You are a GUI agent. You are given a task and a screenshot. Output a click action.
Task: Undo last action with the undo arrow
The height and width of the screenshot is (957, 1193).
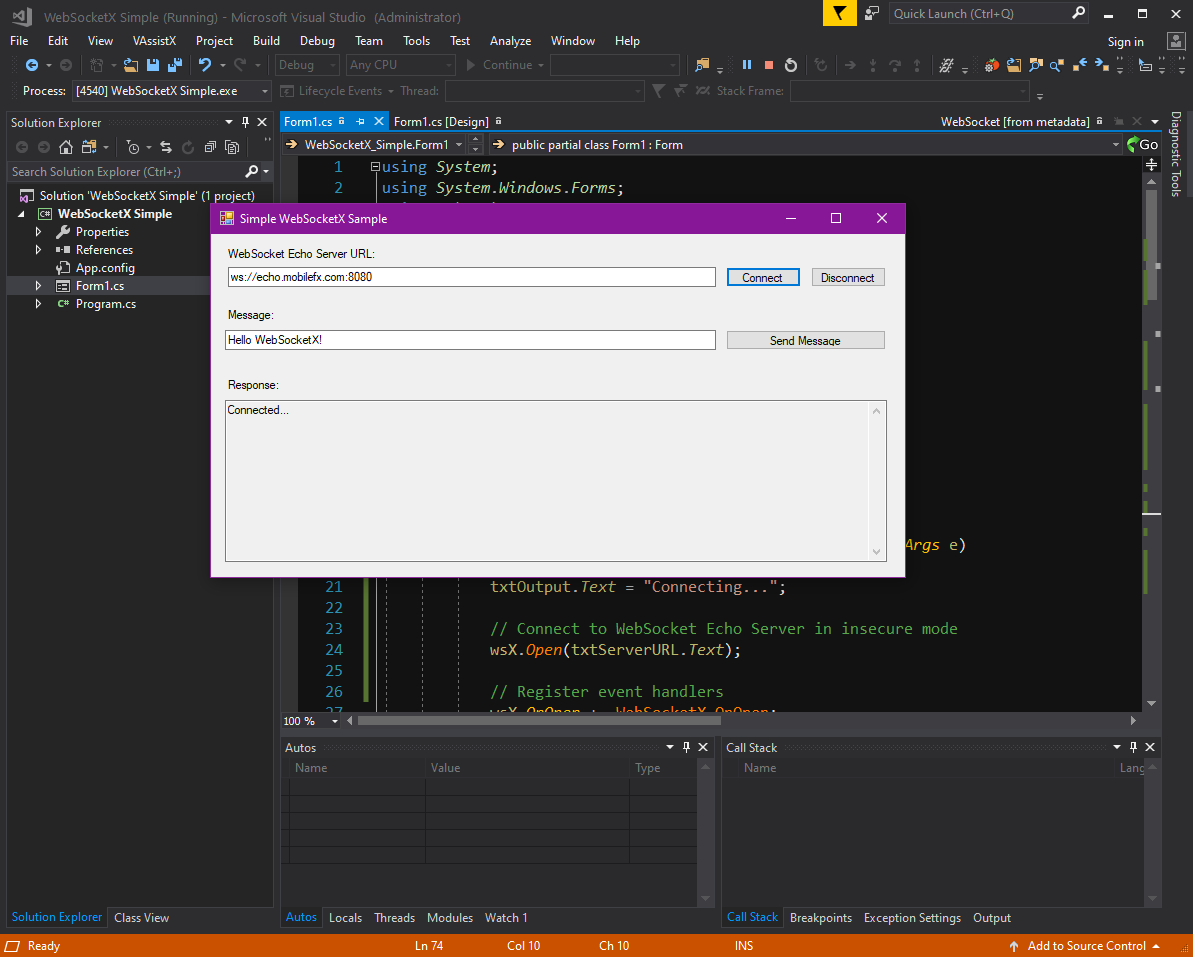205,65
